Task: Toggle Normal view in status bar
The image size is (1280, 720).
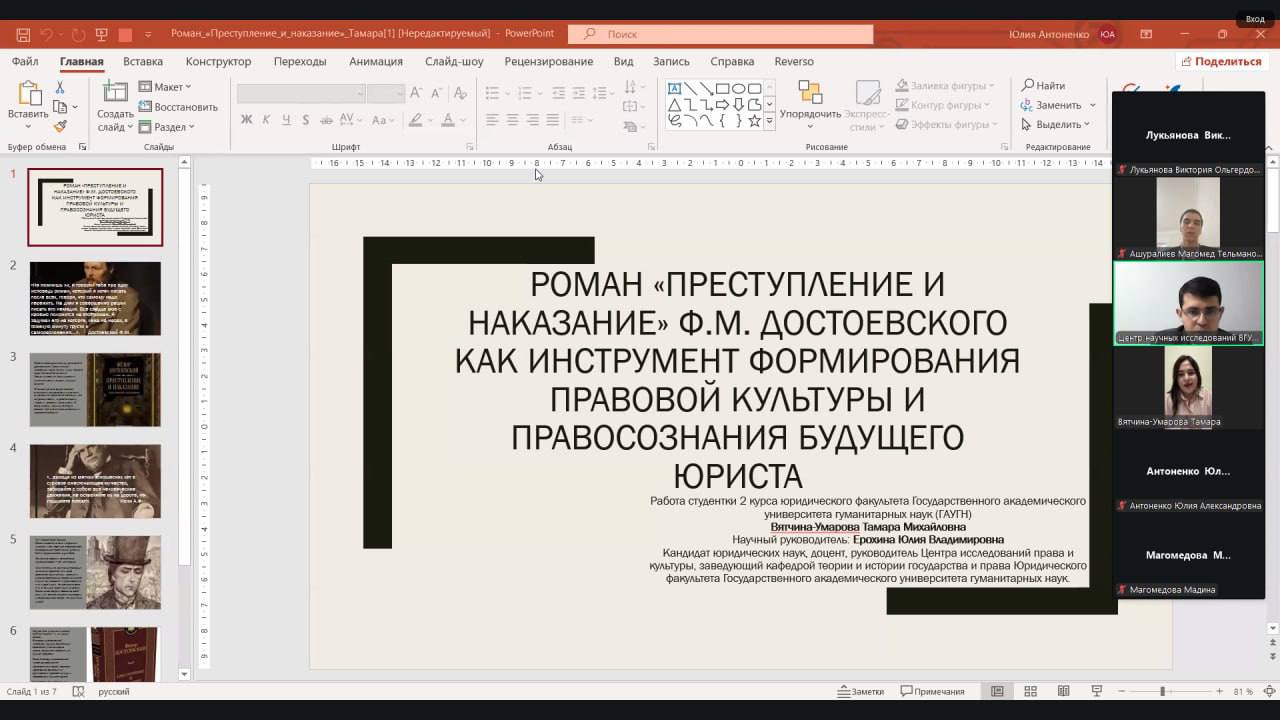Action: (x=997, y=691)
